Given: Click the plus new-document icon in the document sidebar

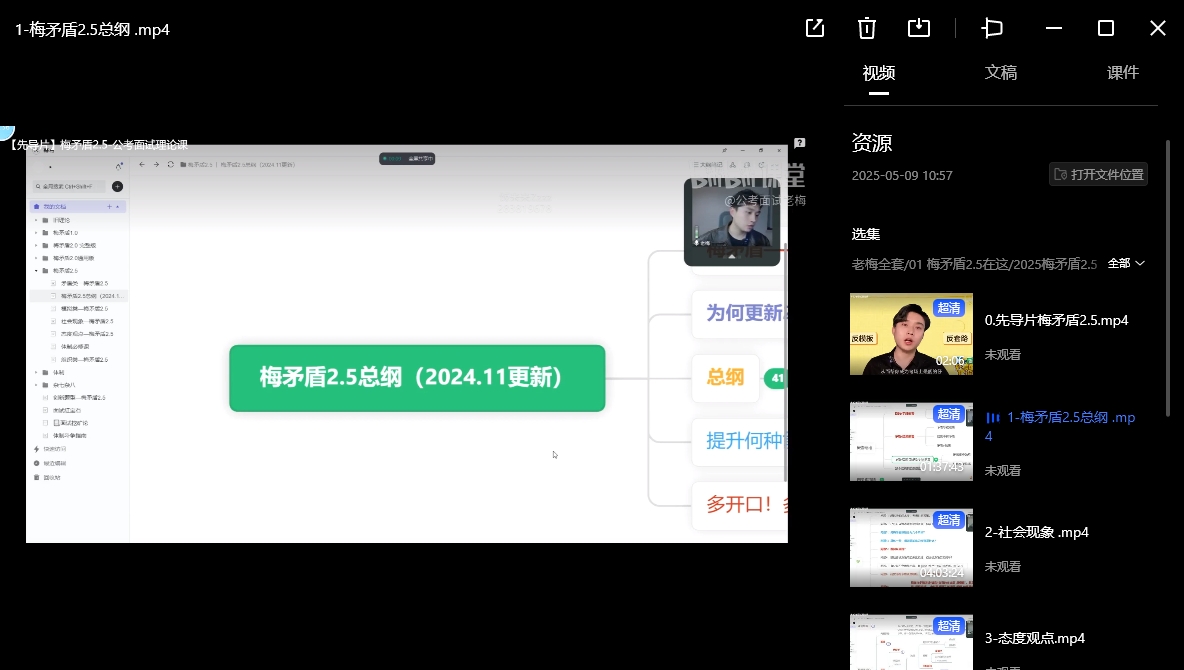Looking at the screenshot, I should tap(115, 185).
